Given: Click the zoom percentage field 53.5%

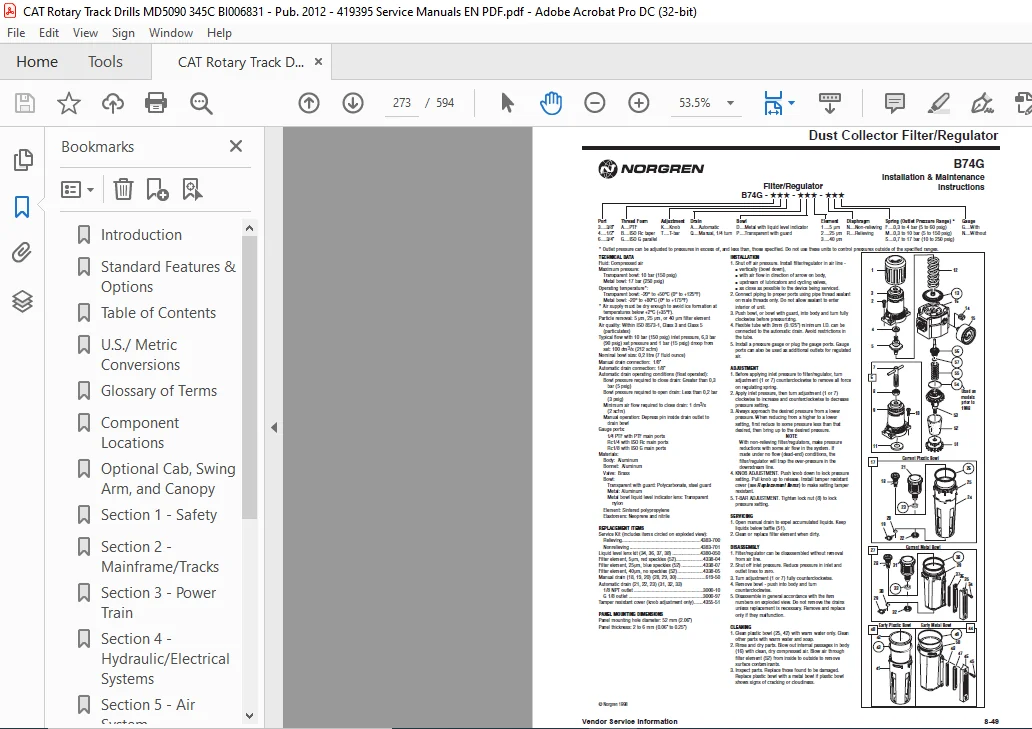Looking at the screenshot, I should 694,103.
